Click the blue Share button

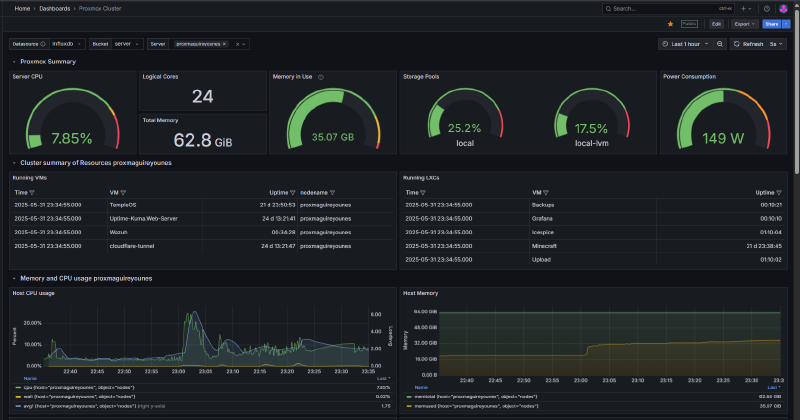pos(771,24)
